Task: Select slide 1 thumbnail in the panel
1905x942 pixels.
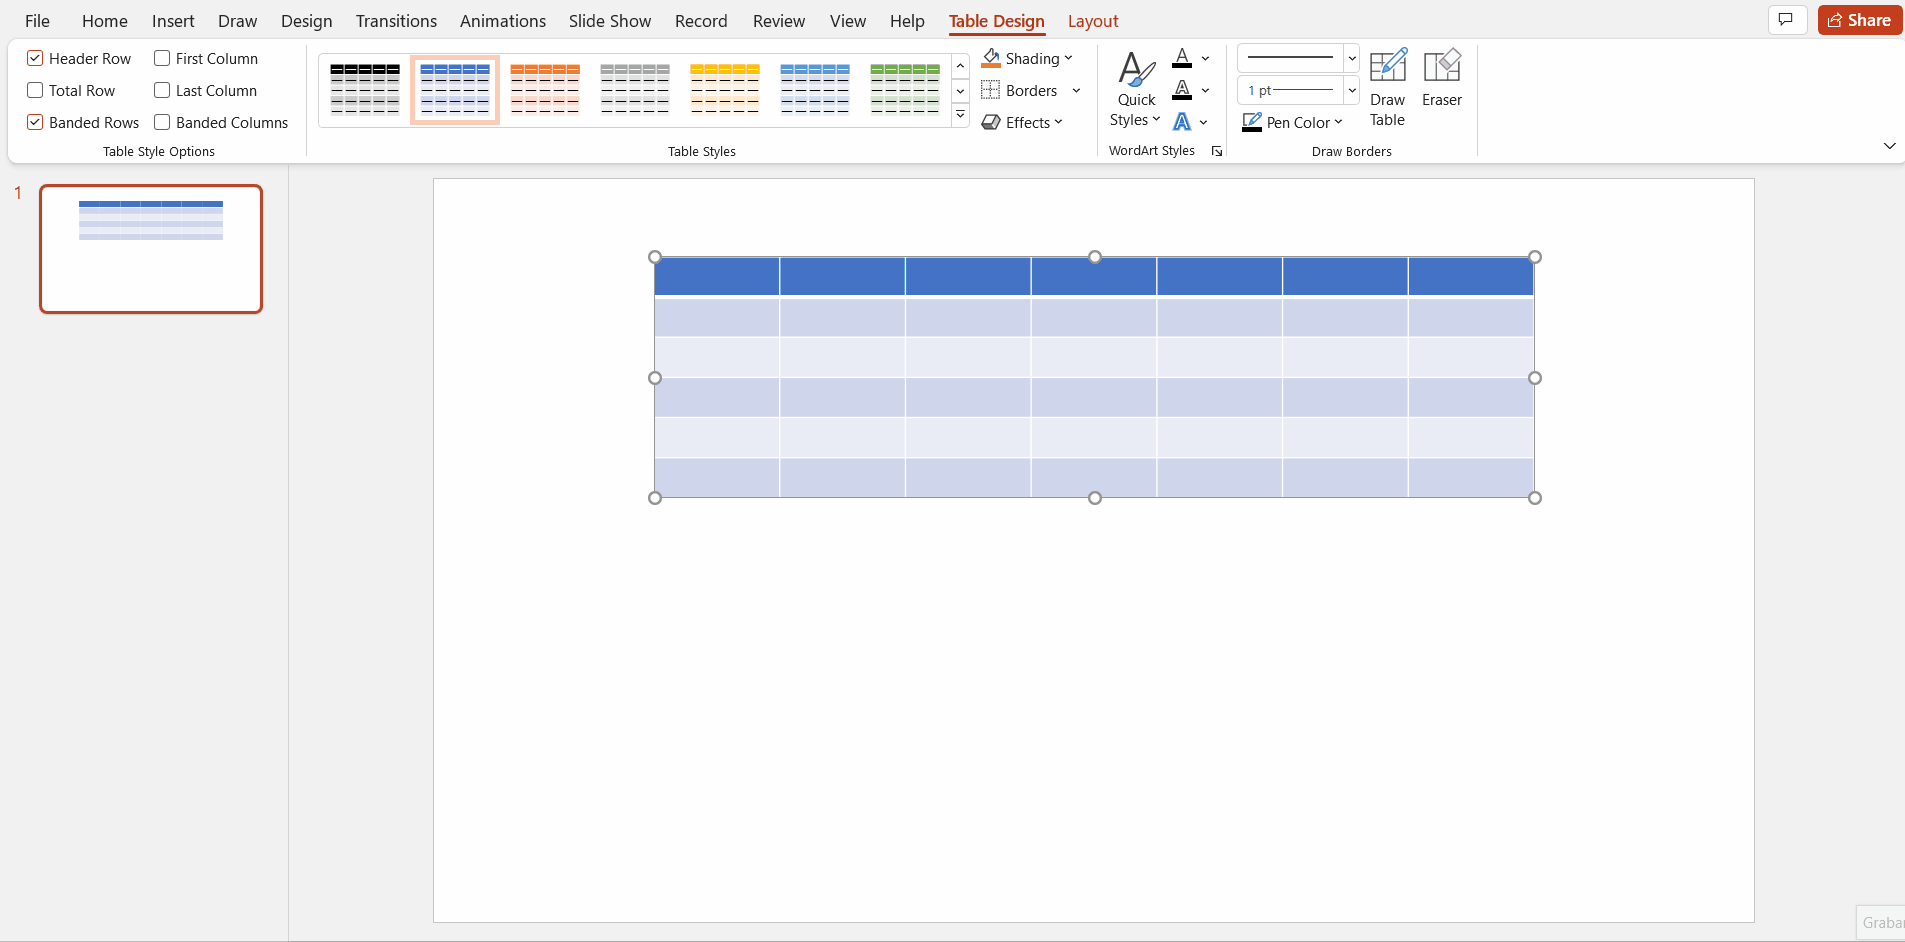Action: [151, 249]
